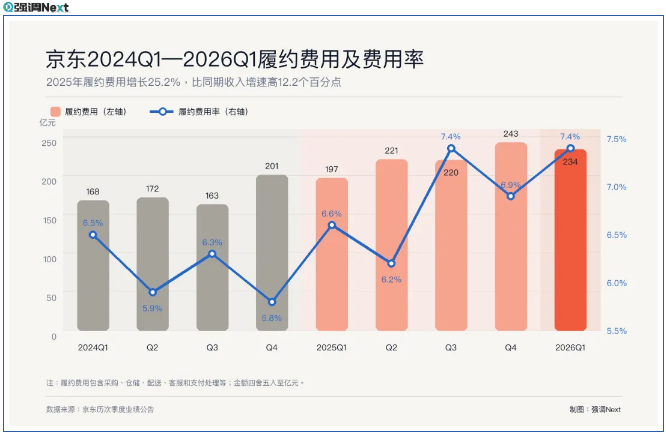This screenshot has width=666, height=433.
Task: Click the 200 left axis value
Action: (49, 181)
